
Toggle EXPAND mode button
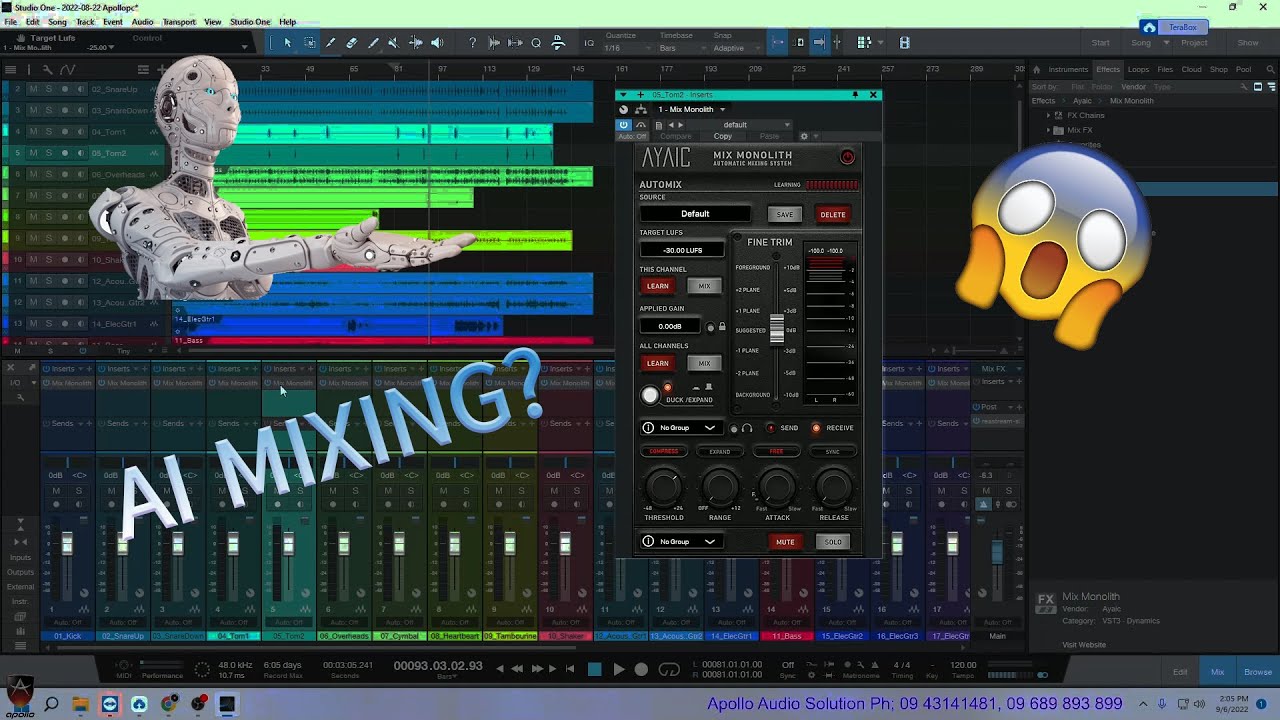pos(720,451)
